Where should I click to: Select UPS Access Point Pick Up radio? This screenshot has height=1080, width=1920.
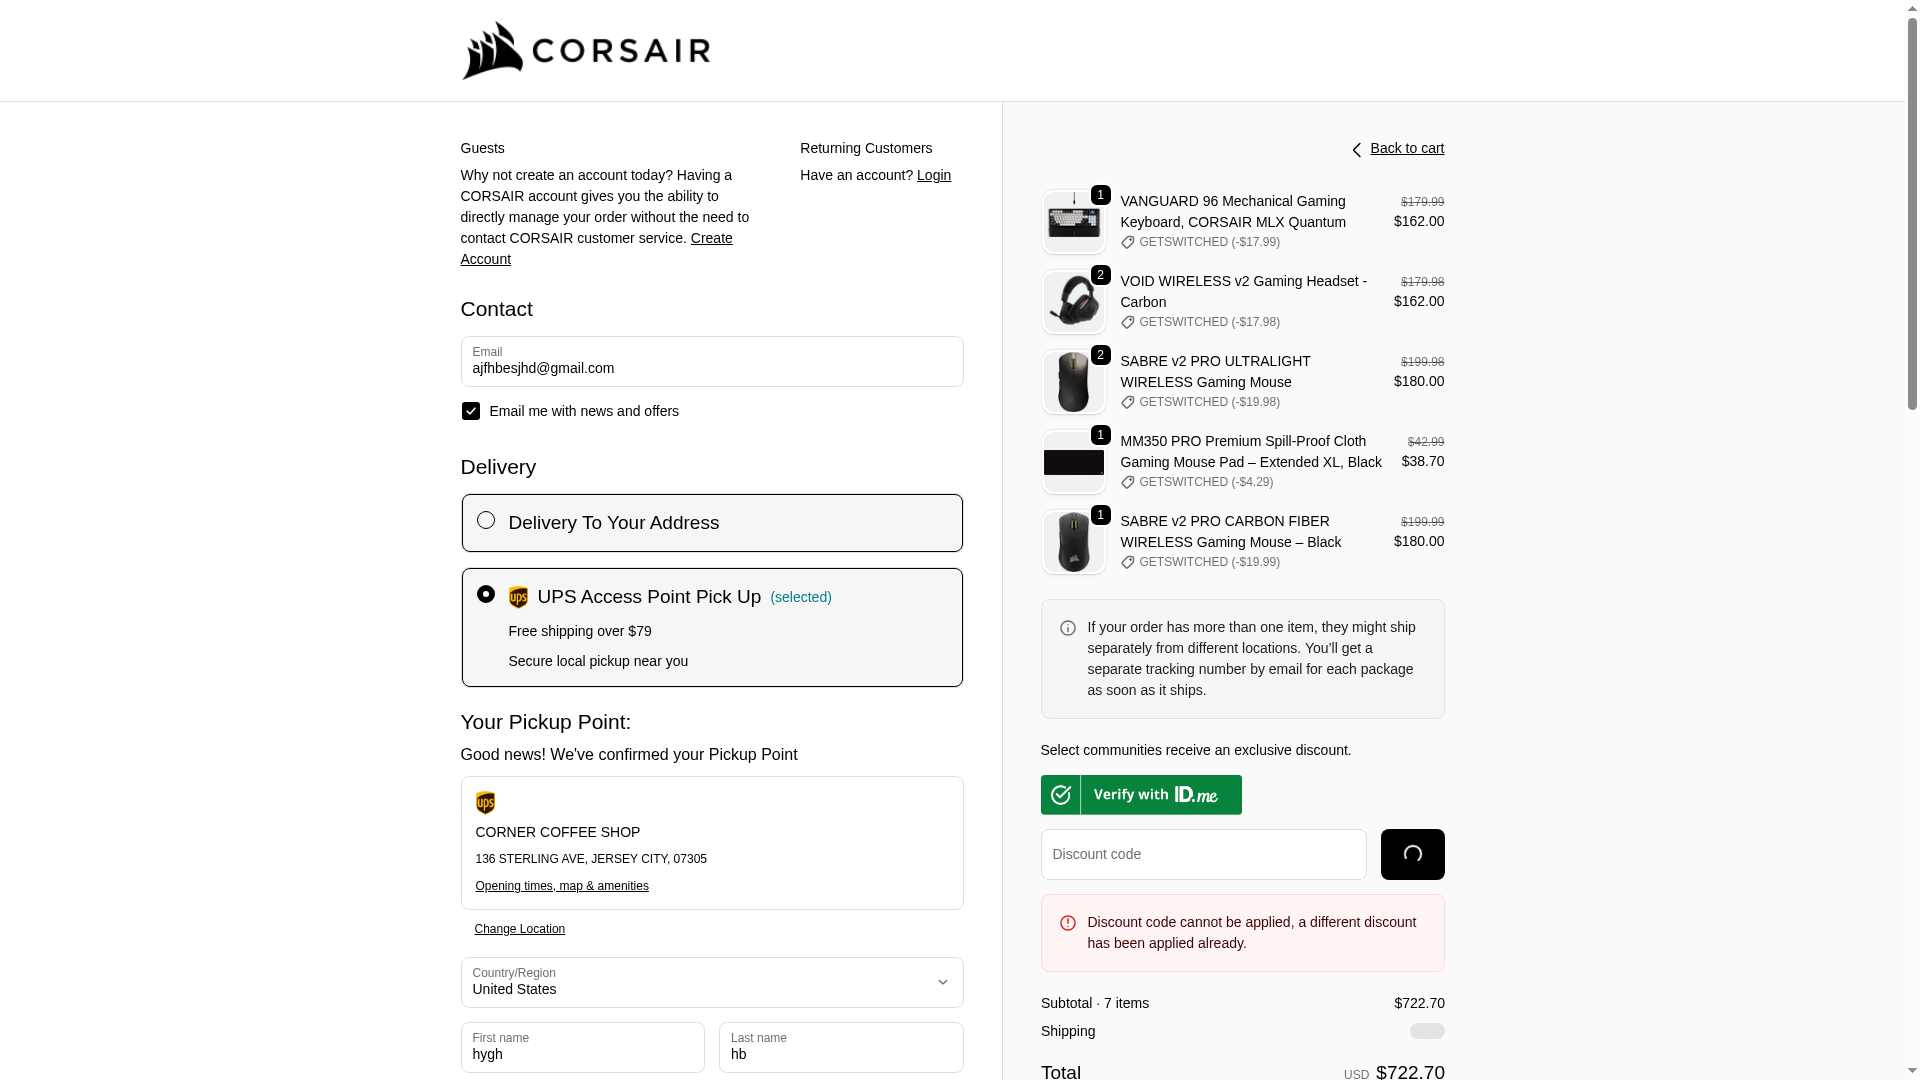[x=486, y=594]
